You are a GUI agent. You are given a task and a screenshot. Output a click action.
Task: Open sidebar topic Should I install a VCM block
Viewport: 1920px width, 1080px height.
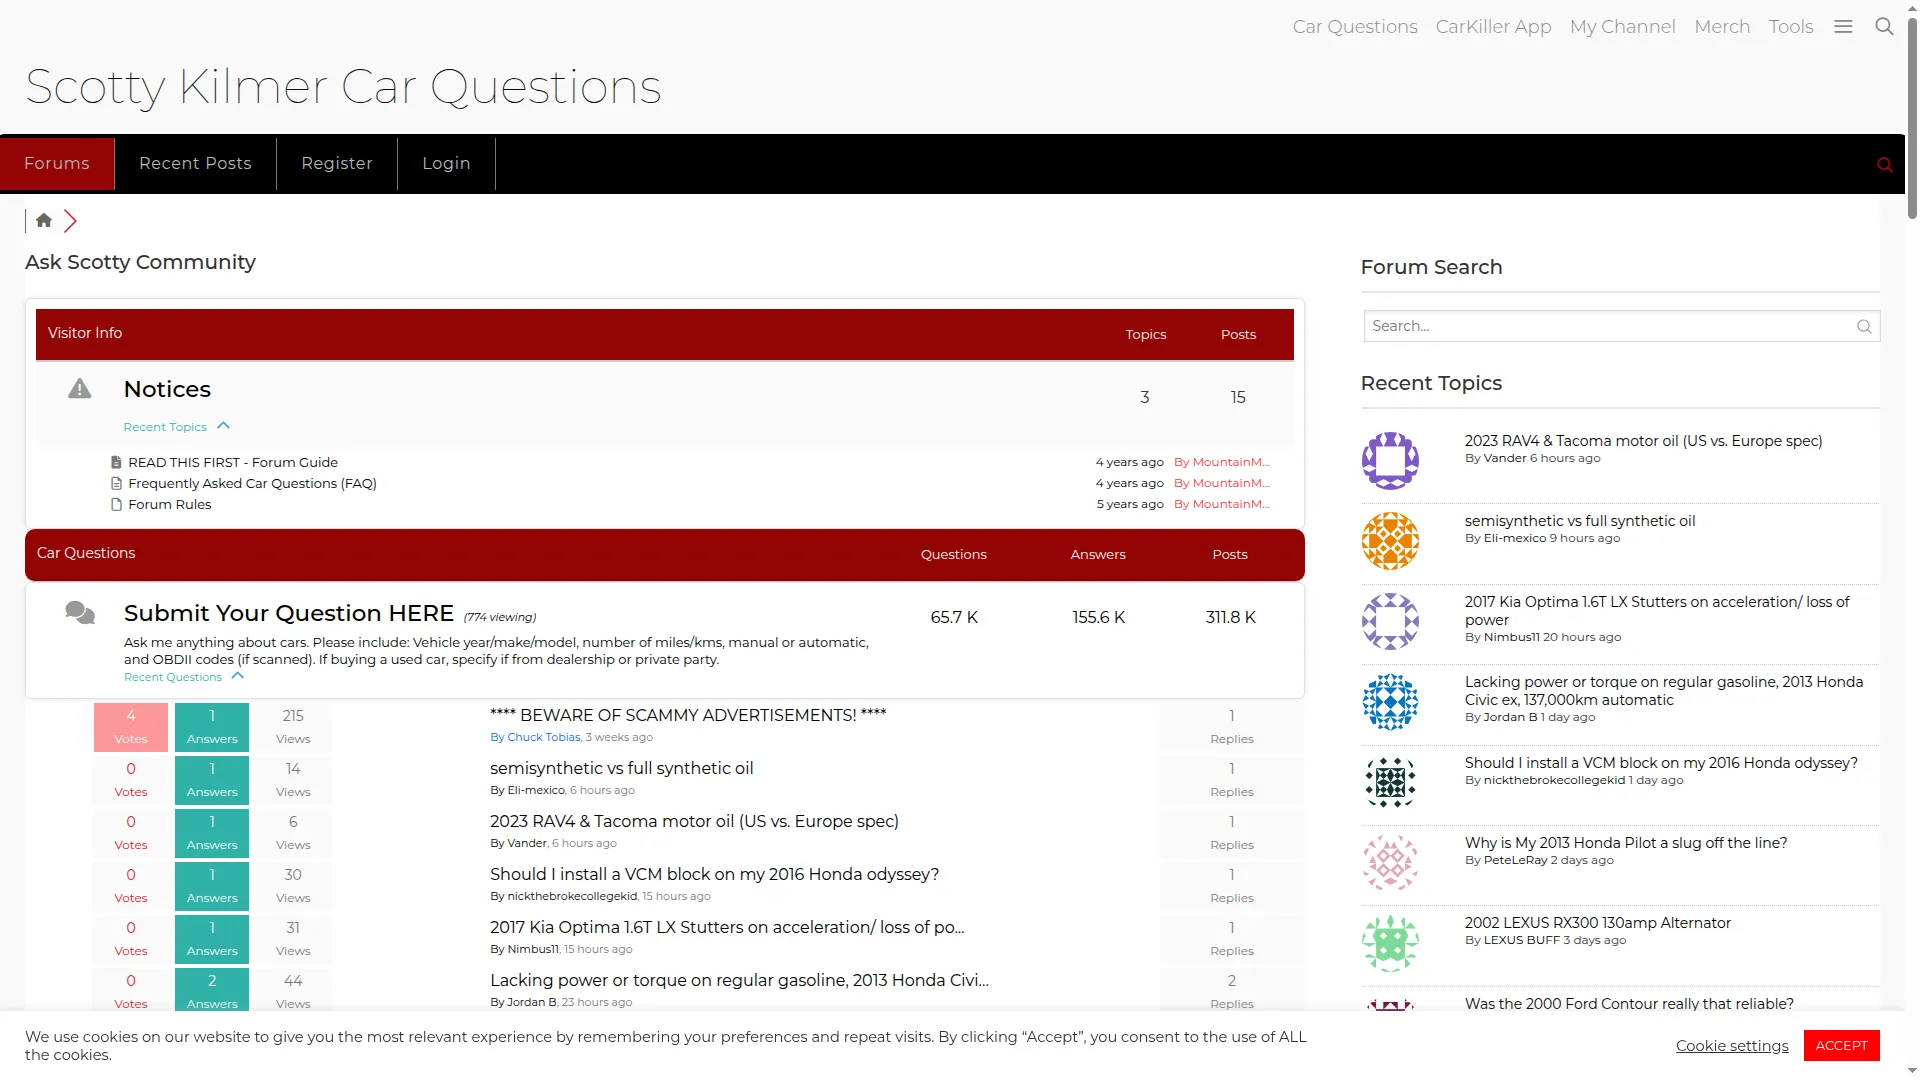1661,763
